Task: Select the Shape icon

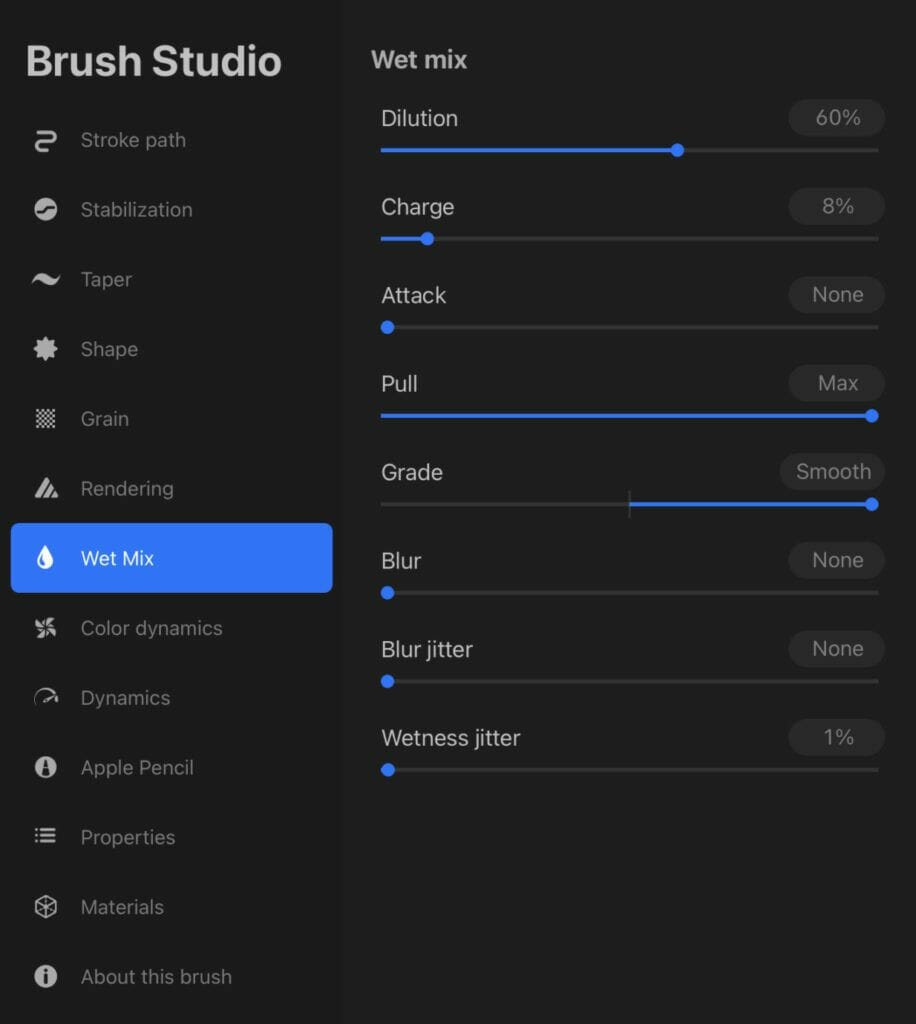Action: [46, 349]
